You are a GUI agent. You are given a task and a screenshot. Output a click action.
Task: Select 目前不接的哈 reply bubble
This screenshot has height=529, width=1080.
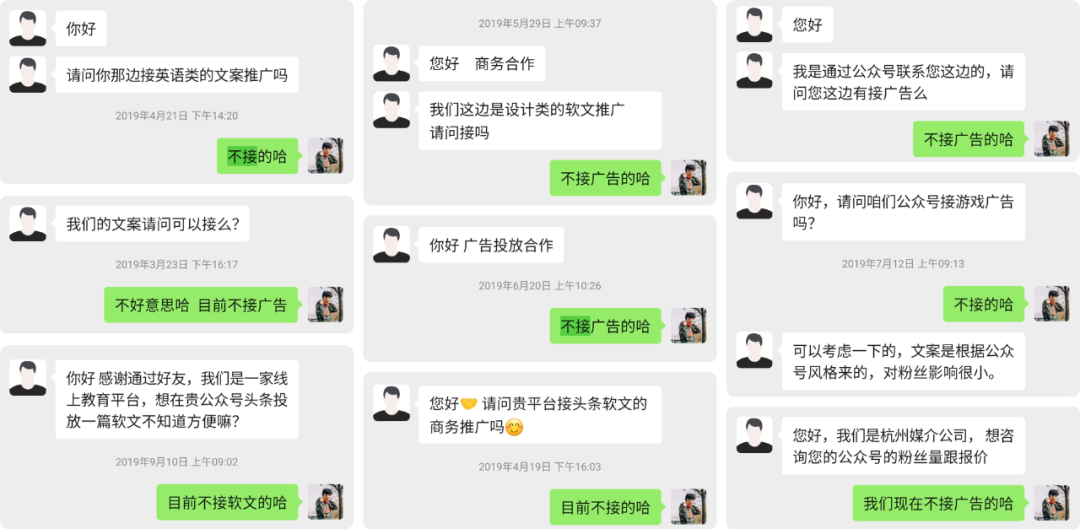coord(605,508)
